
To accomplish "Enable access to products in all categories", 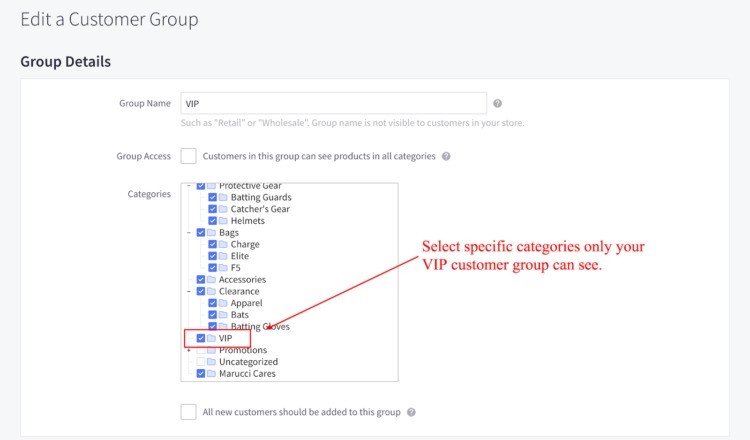I will [188, 156].
